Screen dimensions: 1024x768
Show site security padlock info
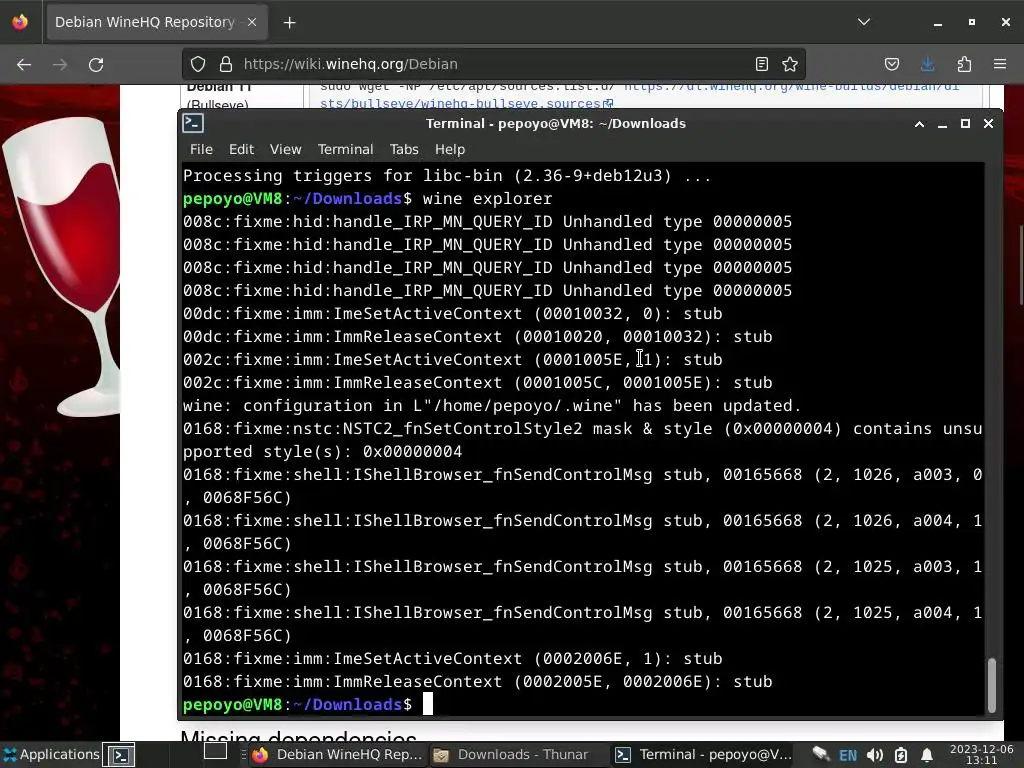(226, 64)
